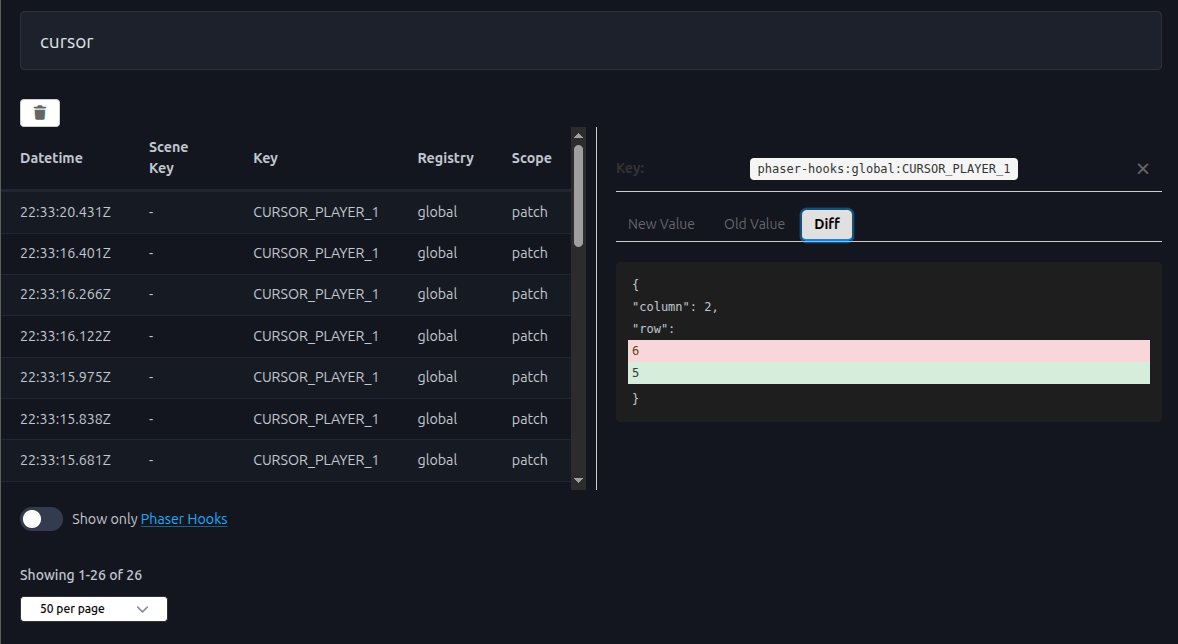
Task: Click the global registry in 22:33:16.122Z row
Action: 437,337
